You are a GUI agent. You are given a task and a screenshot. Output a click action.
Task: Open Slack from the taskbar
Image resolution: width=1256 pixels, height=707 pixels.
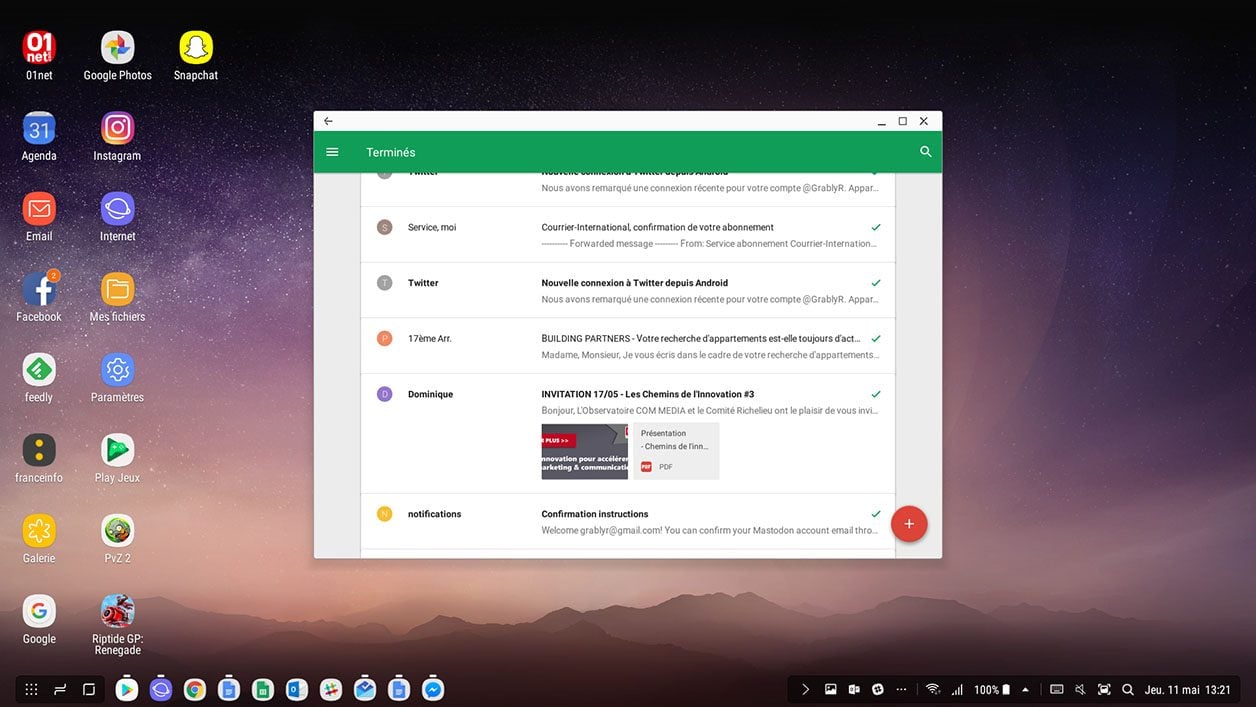[x=331, y=689]
